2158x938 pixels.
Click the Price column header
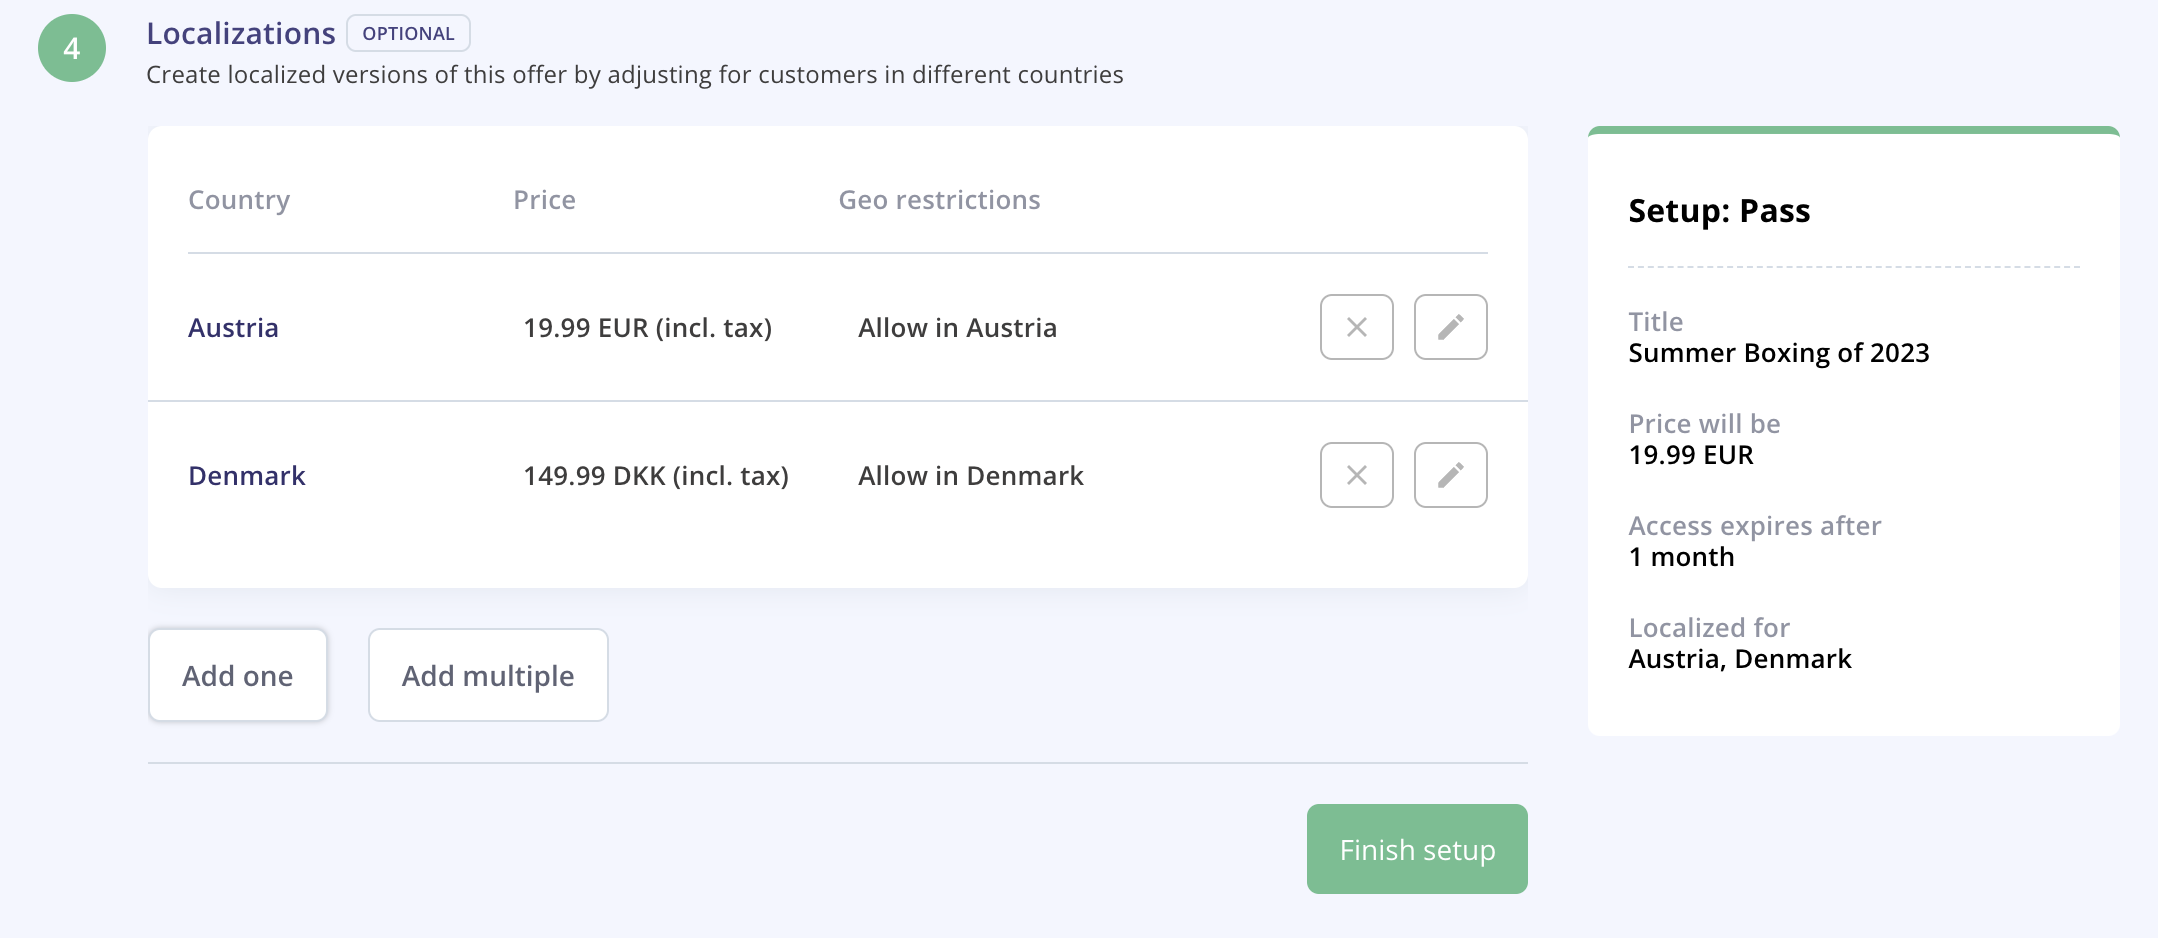(x=544, y=200)
